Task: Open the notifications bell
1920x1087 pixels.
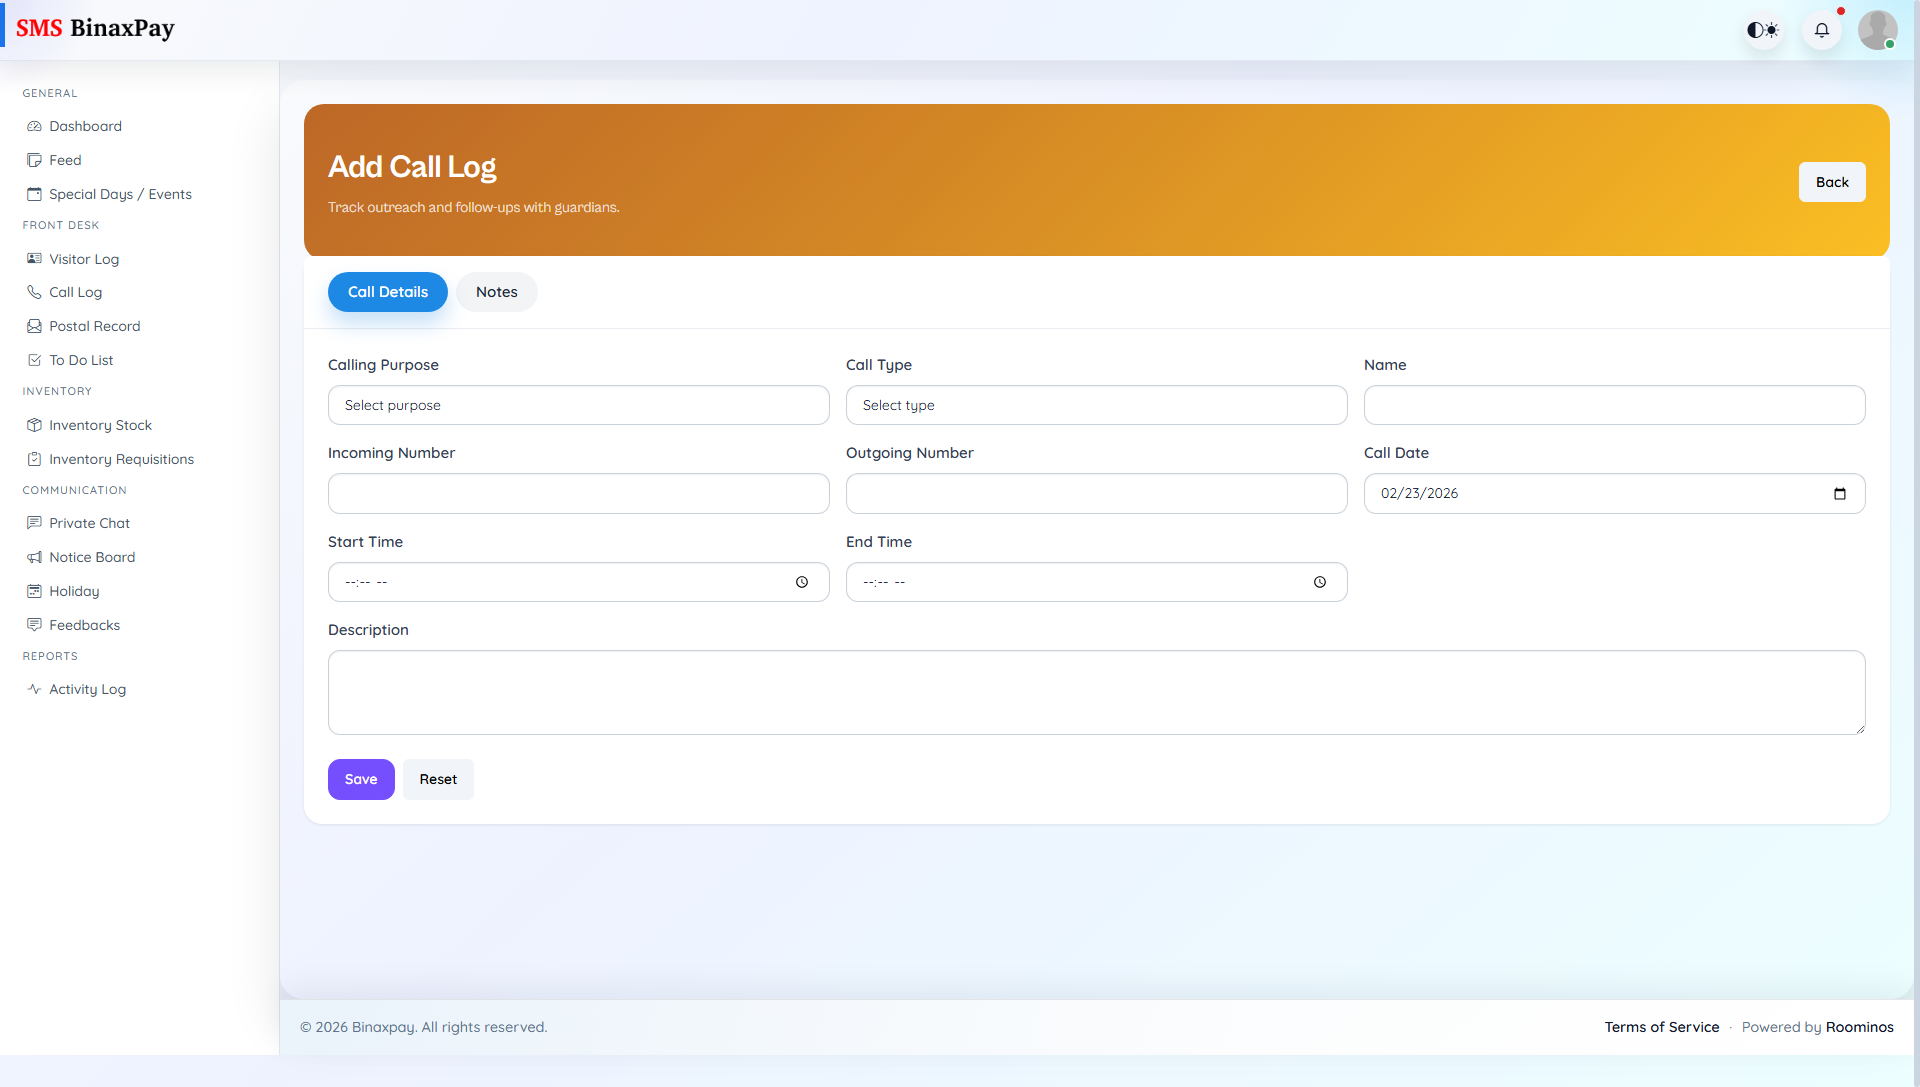Action: pyautogui.click(x=1821, y=30)
